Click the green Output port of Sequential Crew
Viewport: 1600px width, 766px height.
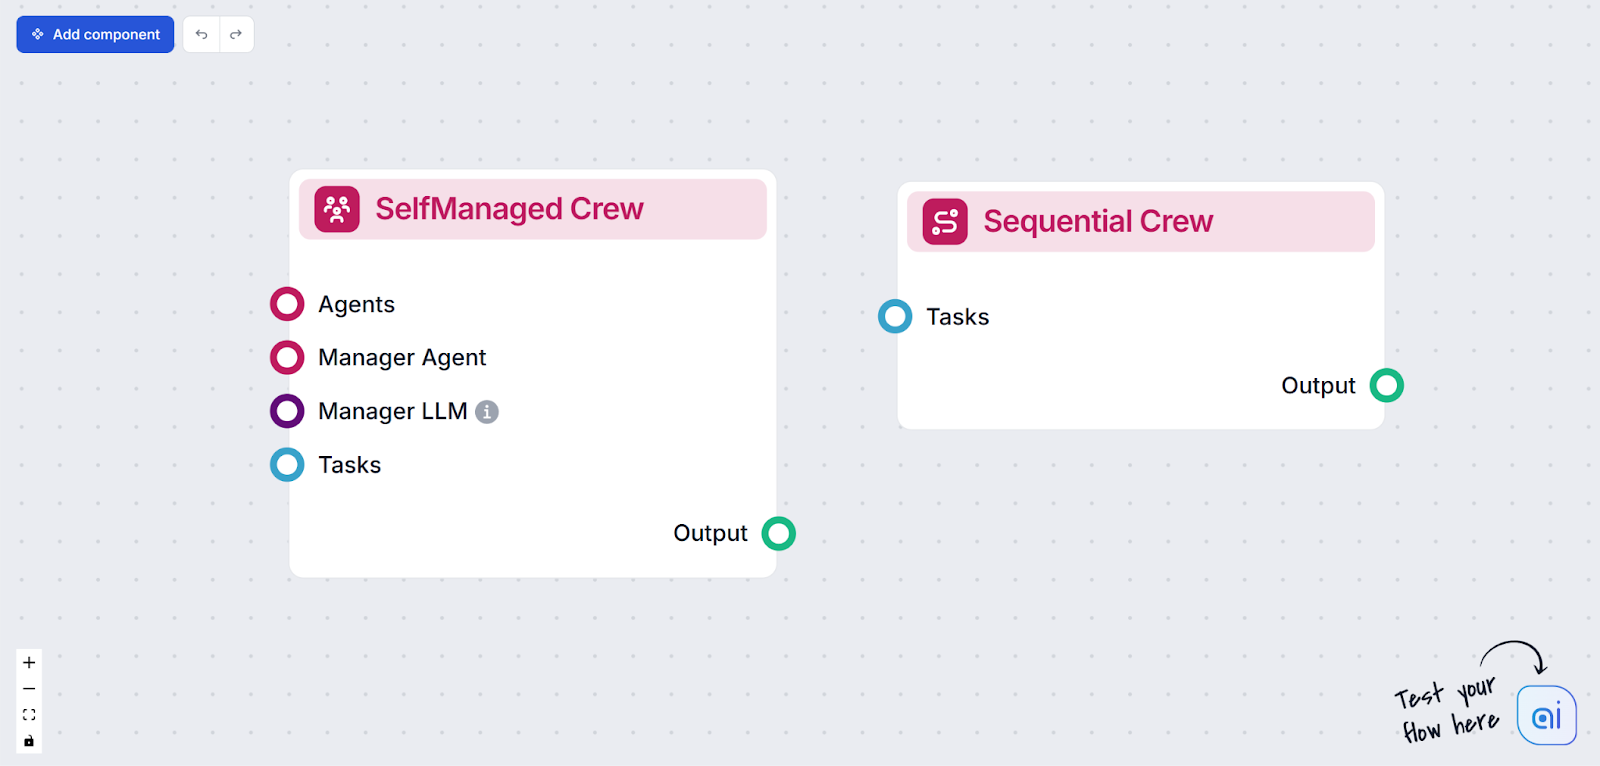point(1388,385)
